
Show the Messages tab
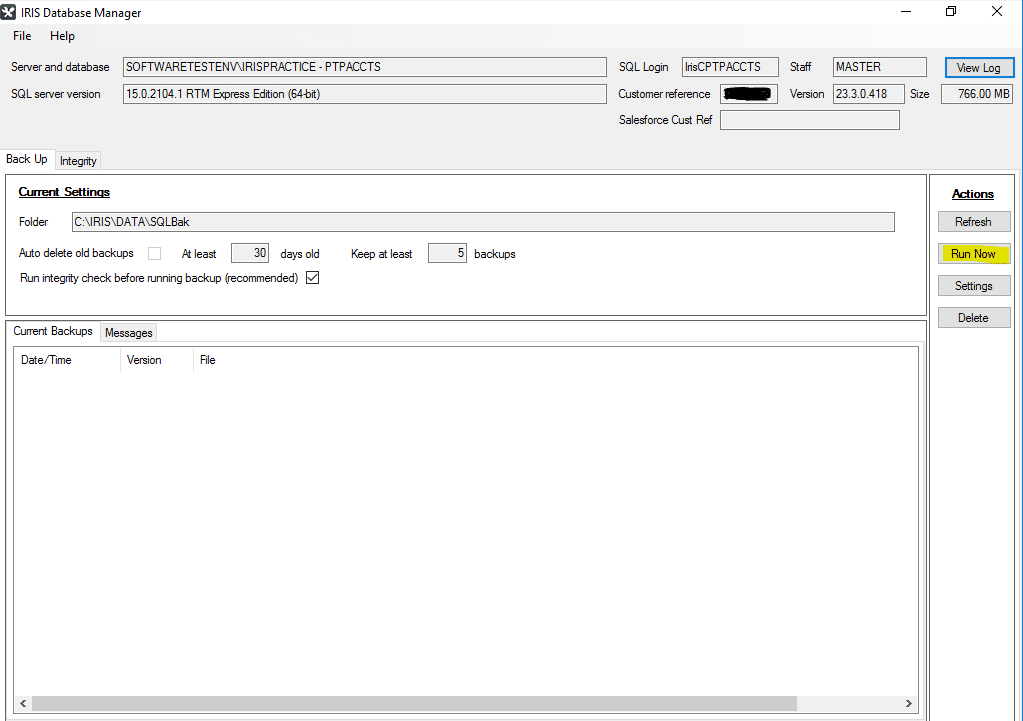tap(128, 333)
